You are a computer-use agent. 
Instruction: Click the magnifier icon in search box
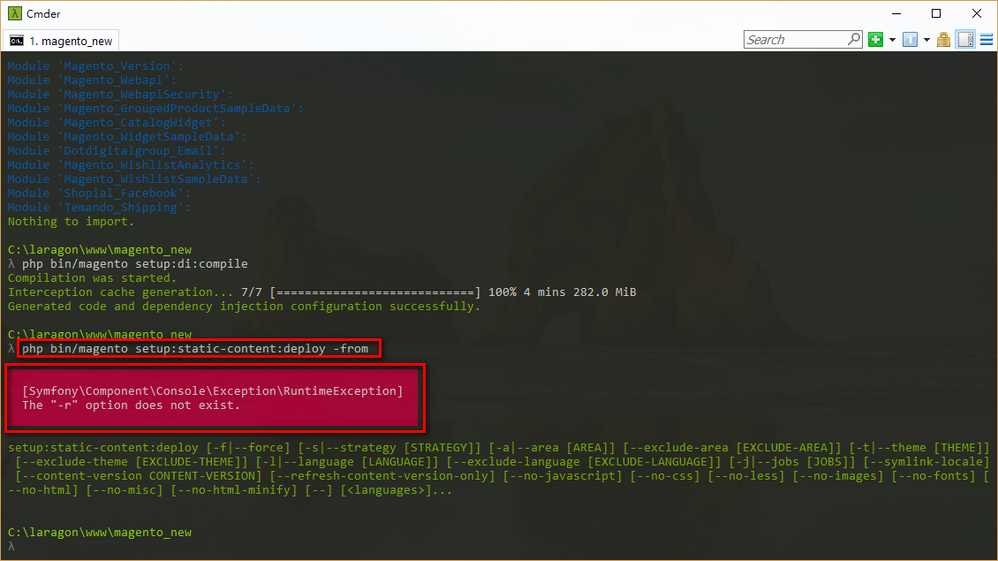[x=854, y=40]
